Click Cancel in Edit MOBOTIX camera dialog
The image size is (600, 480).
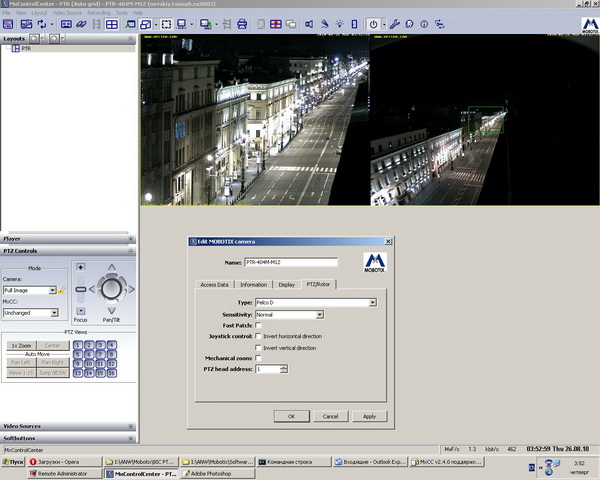coord(330,416)
